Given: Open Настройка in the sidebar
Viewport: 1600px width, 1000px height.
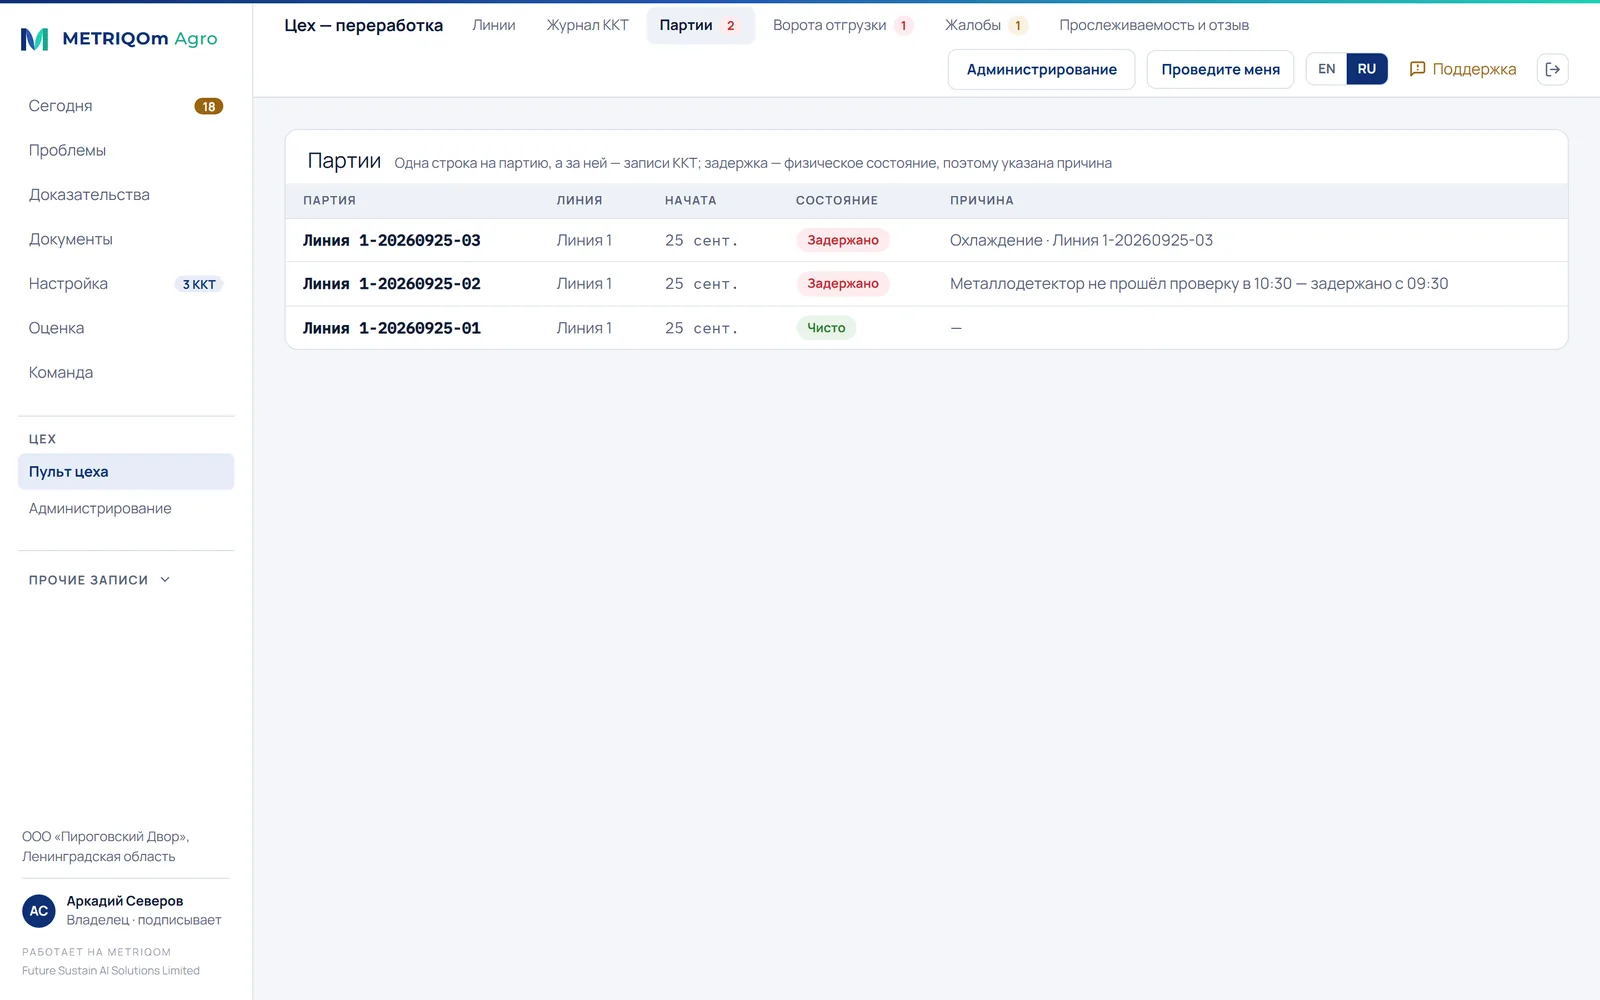Looking at the screenshot, I should pos(126,284).
